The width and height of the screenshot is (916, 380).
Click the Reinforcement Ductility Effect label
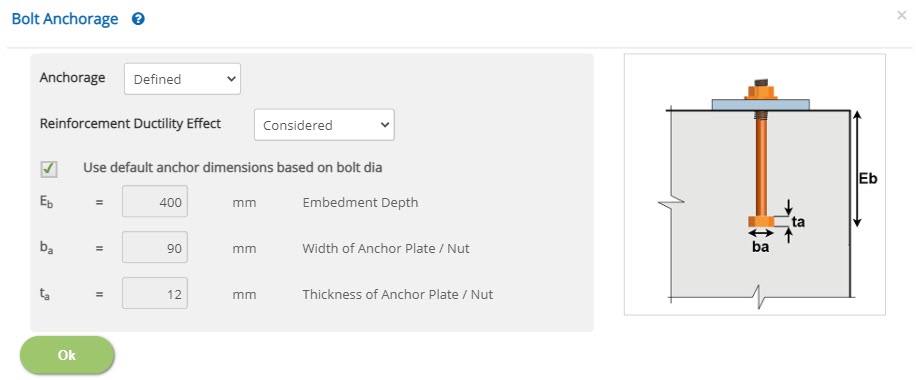(130, 124)
